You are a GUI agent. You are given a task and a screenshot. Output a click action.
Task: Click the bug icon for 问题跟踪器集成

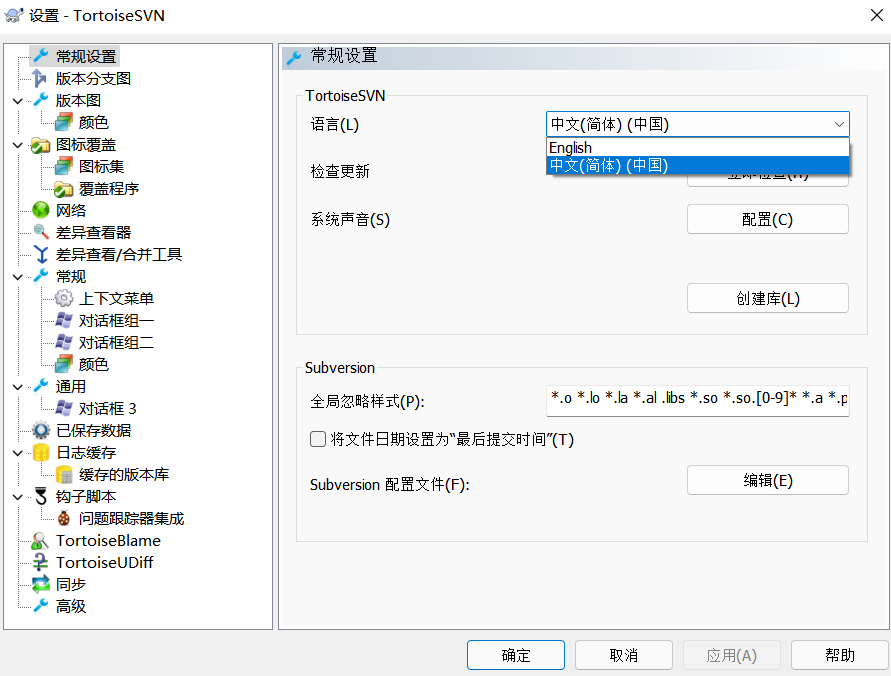[x=64, y=518]
